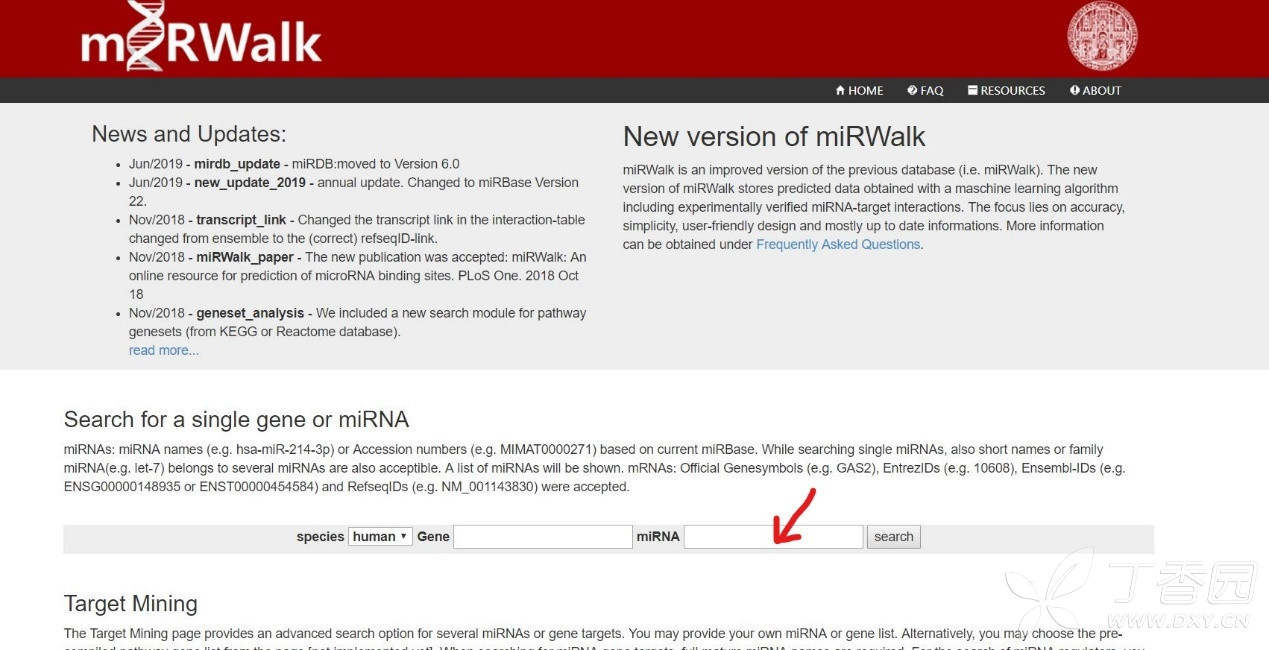Click the university seal emblem

pyautogui.click(x=1102, y=37)
